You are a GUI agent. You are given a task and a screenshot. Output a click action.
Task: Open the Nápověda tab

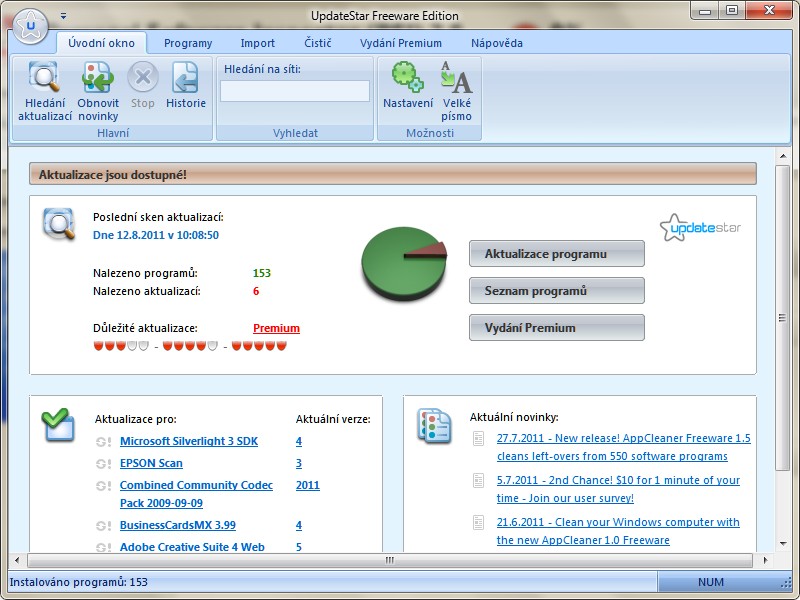(x=496, y=43)
